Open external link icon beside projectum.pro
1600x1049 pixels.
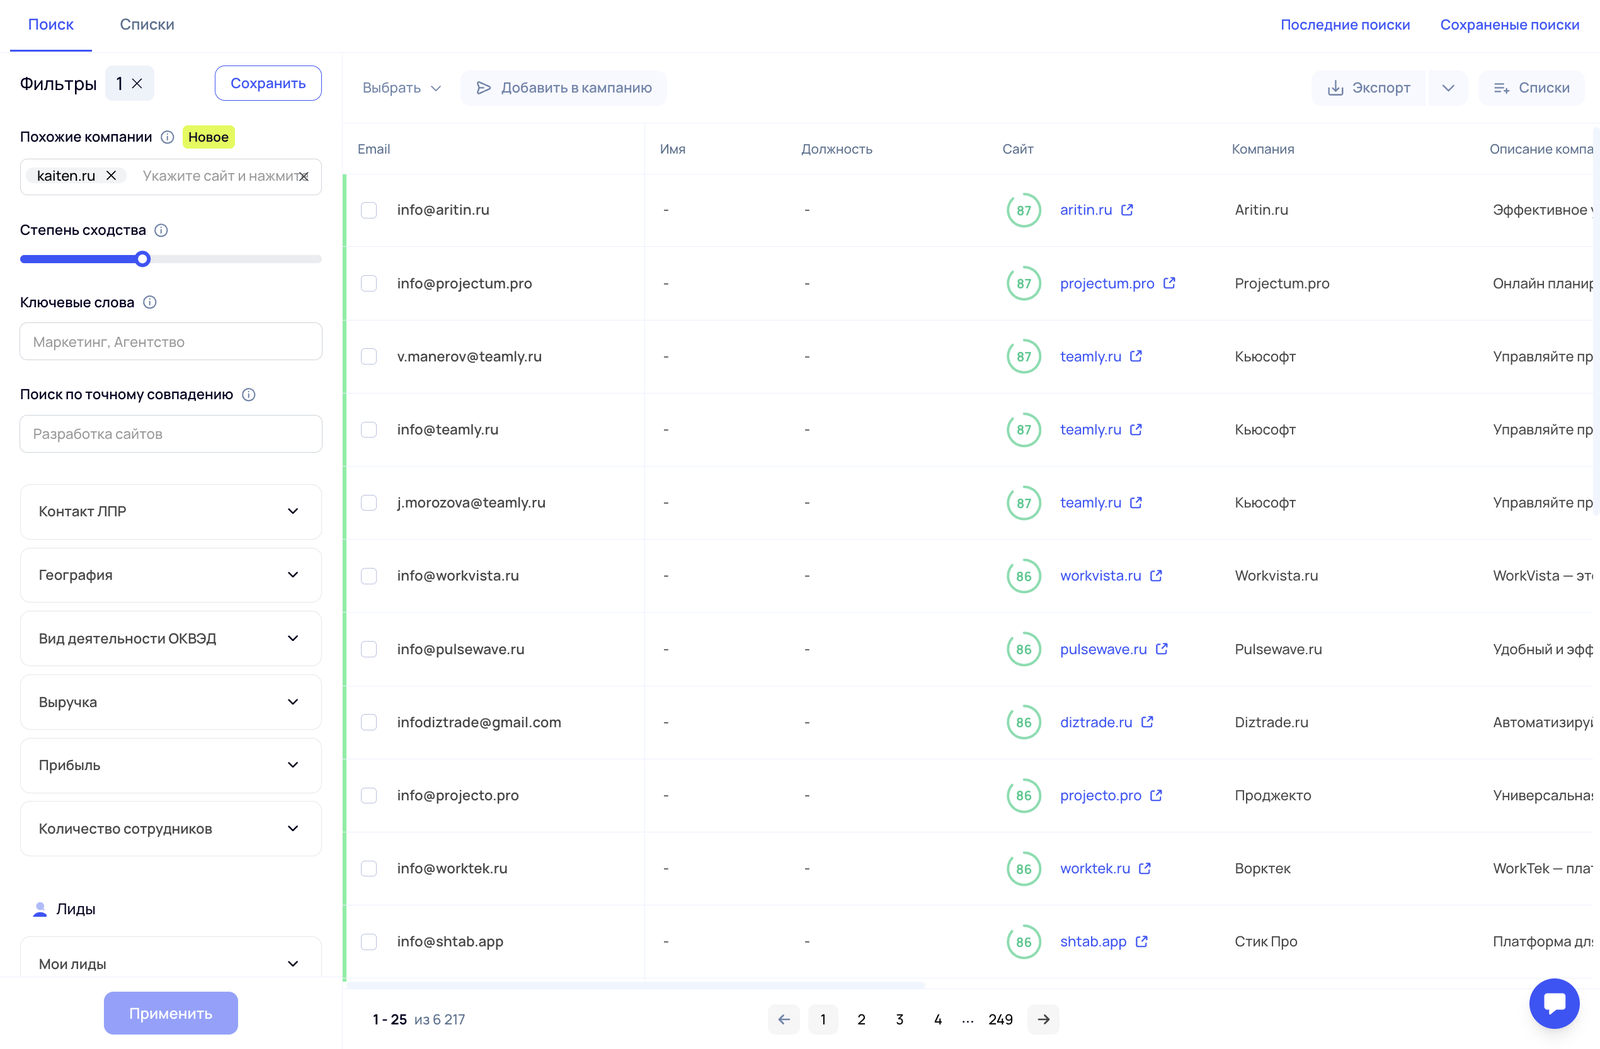pos(1169,283)
